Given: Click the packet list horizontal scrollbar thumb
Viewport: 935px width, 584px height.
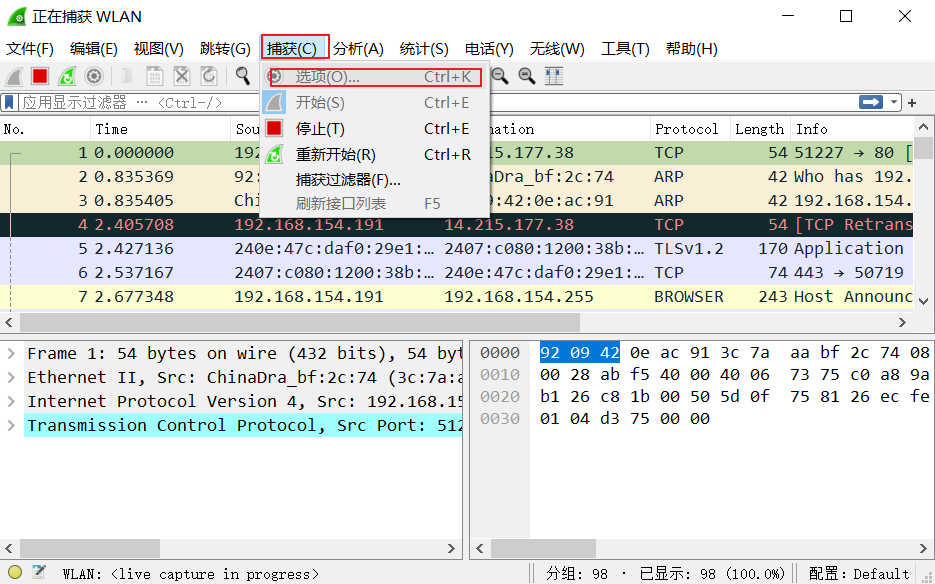Looking at the screenshot, I should click(300, 323).
